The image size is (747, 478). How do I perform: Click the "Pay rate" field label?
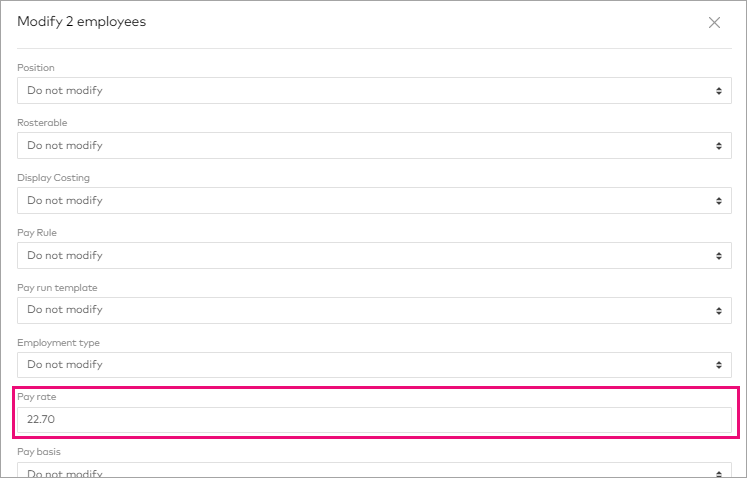38,397
